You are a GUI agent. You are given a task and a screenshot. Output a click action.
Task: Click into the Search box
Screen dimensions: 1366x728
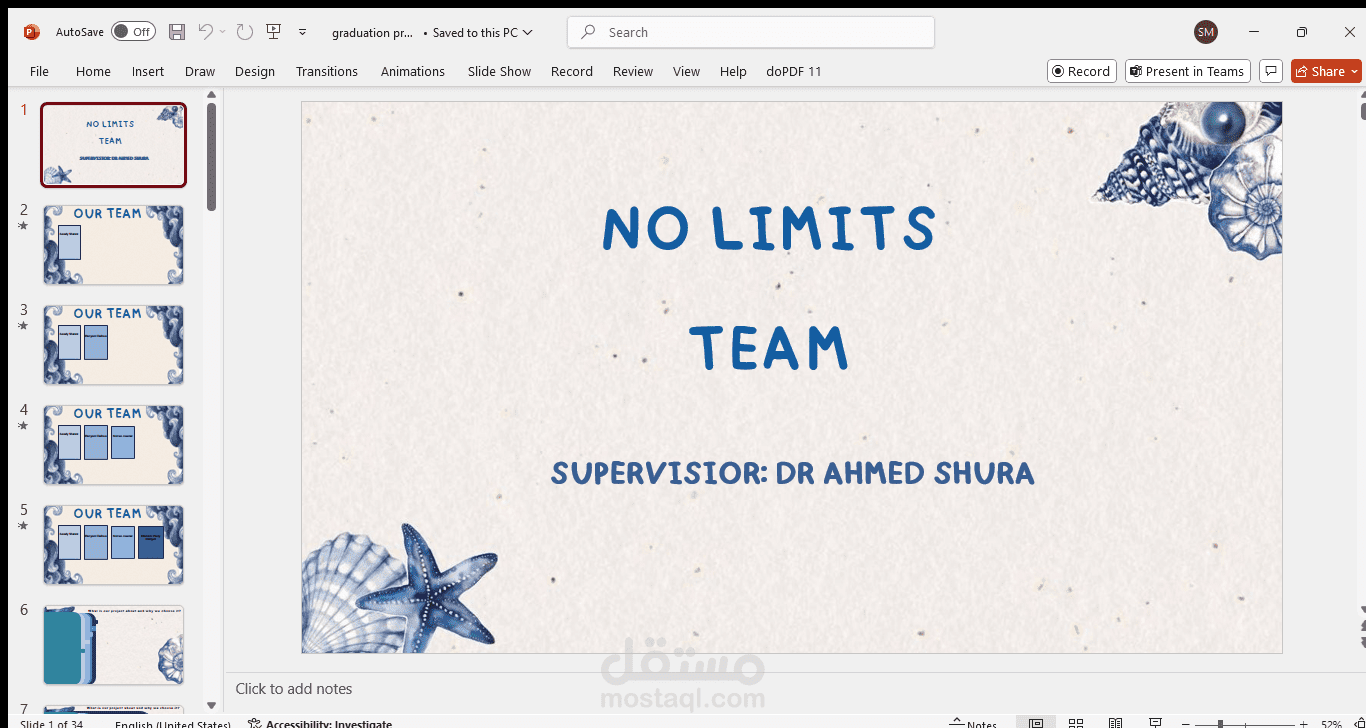(x=751, y=32)
